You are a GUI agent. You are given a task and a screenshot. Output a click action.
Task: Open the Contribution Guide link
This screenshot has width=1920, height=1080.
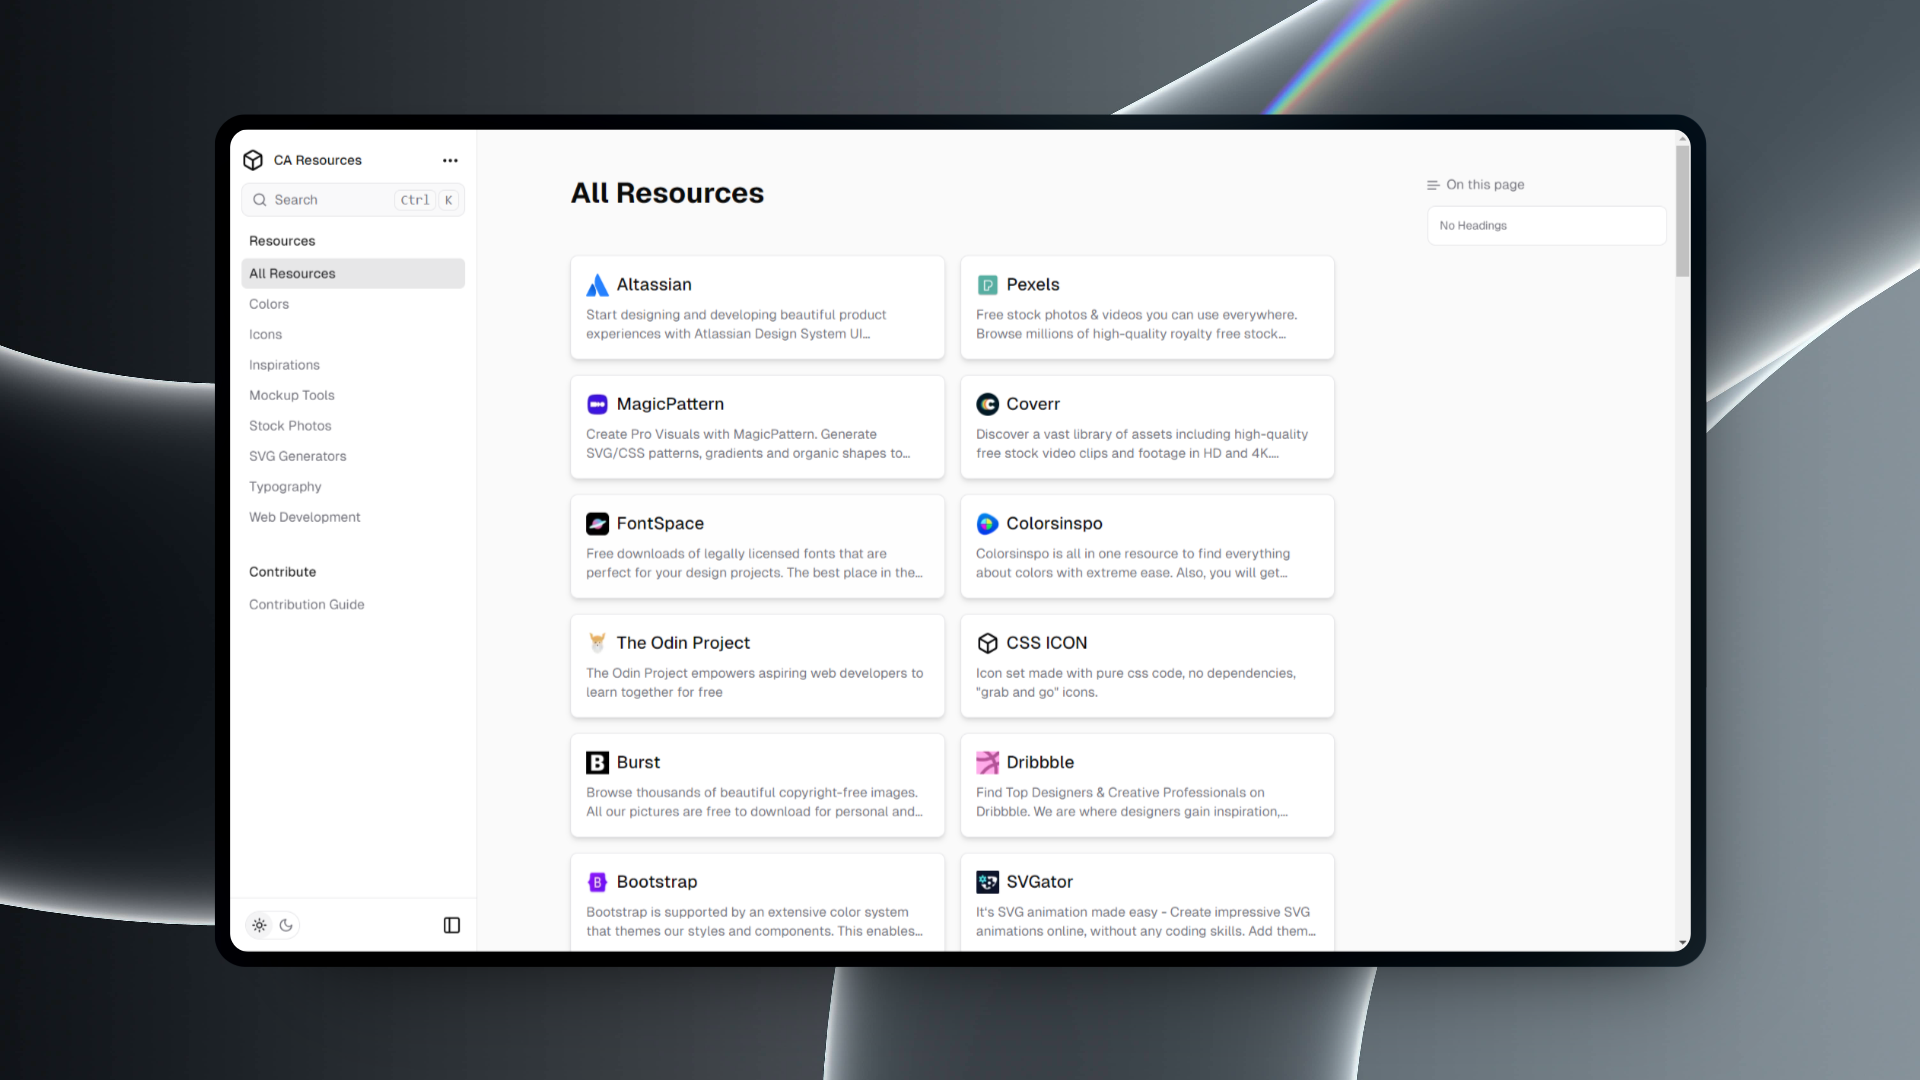click(306, 605)
